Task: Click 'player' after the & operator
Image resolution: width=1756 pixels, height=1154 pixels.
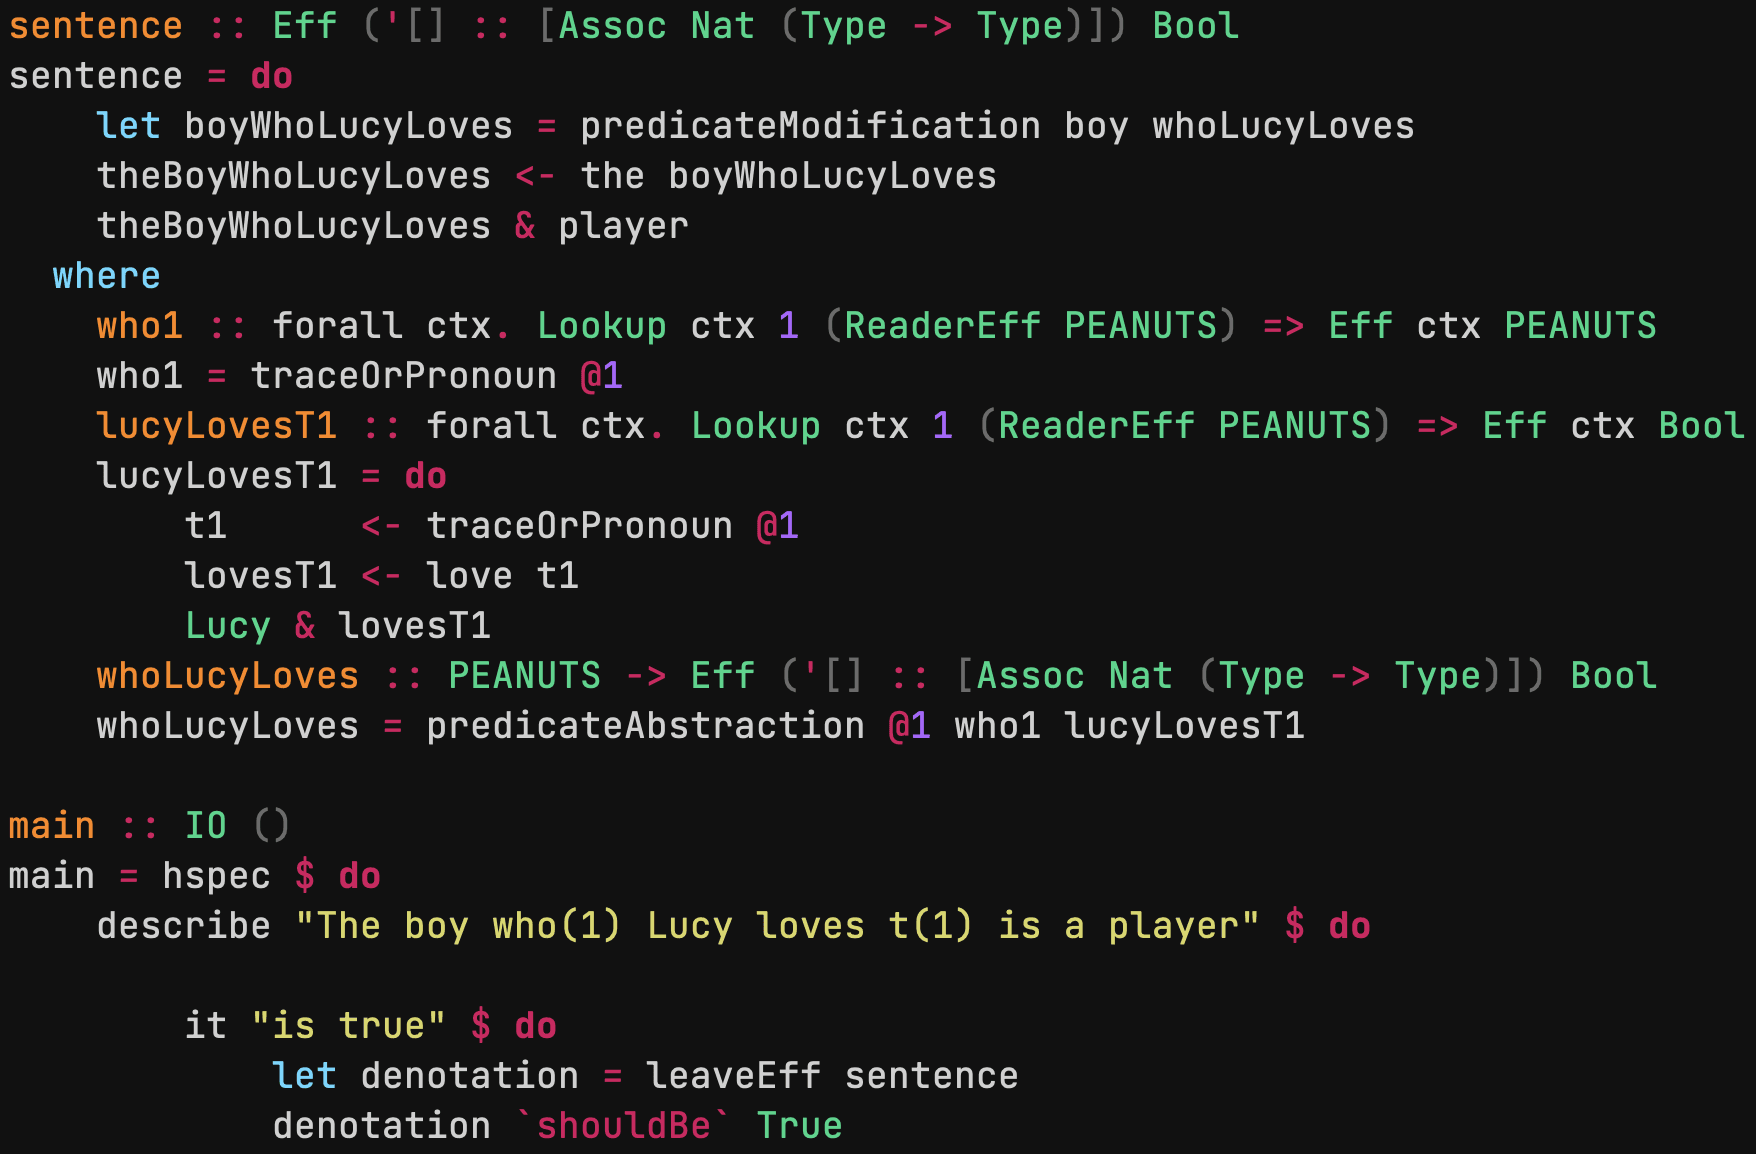Action: [x=624, y=225]
